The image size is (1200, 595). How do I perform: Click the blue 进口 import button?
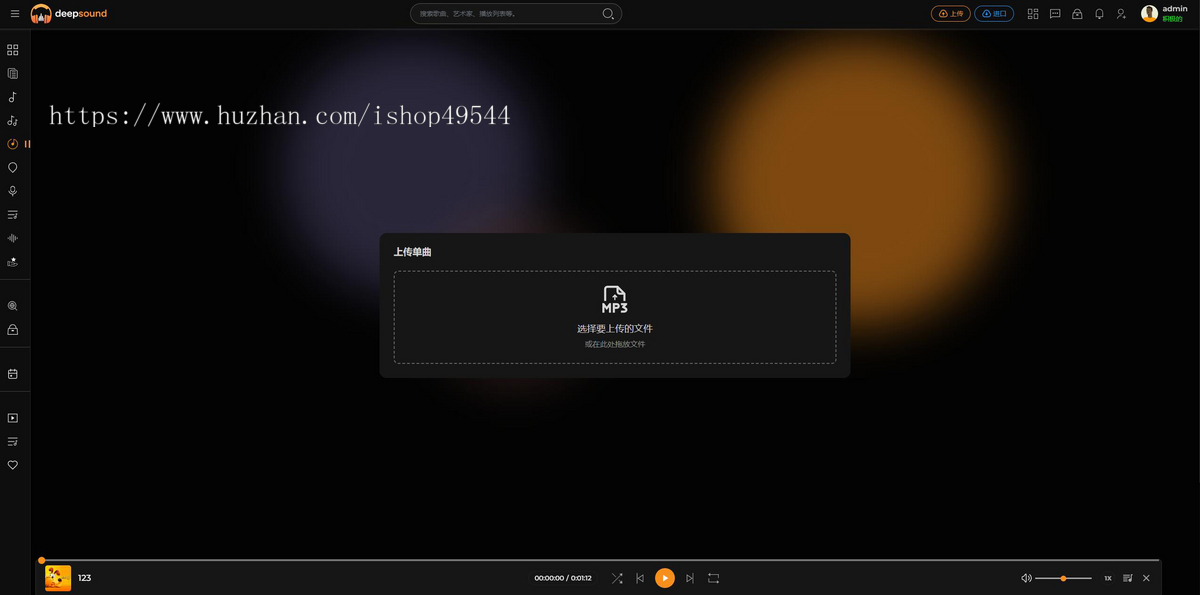coord(993,14)
